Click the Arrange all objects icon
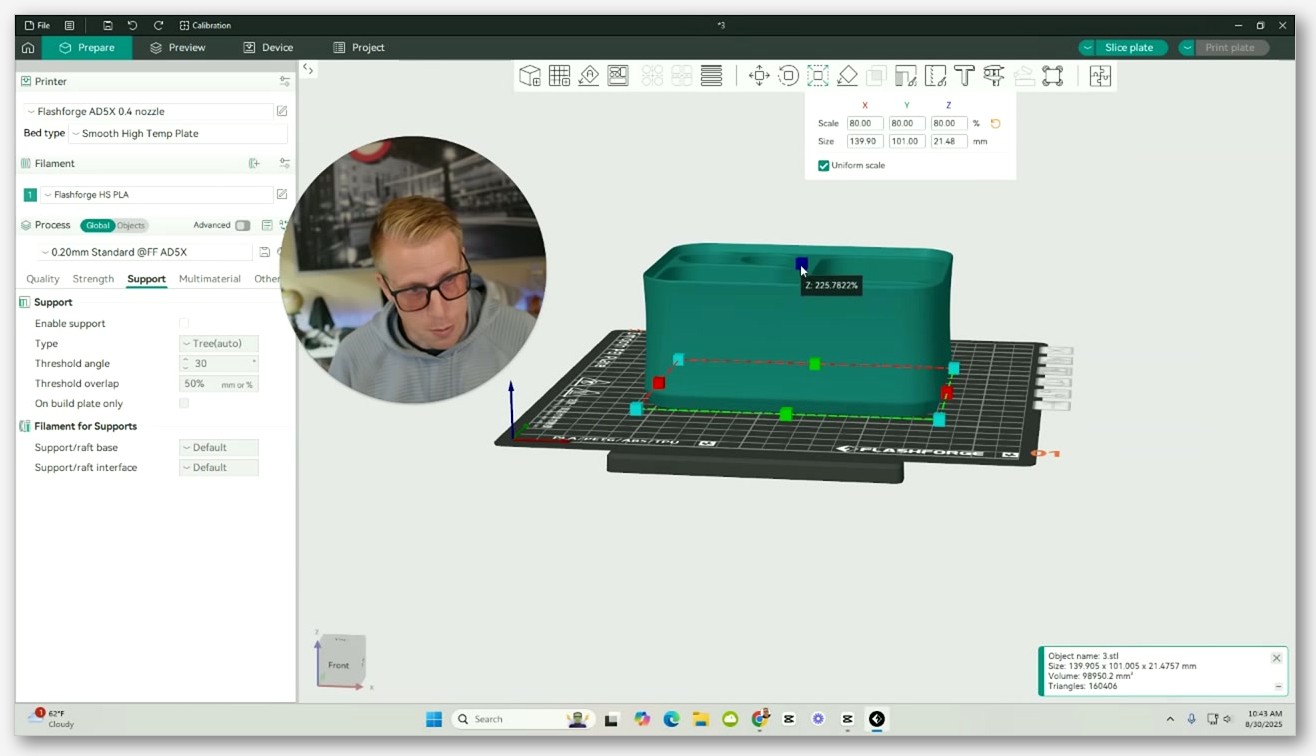This screenshot has height=756, width=1316. 618,76
